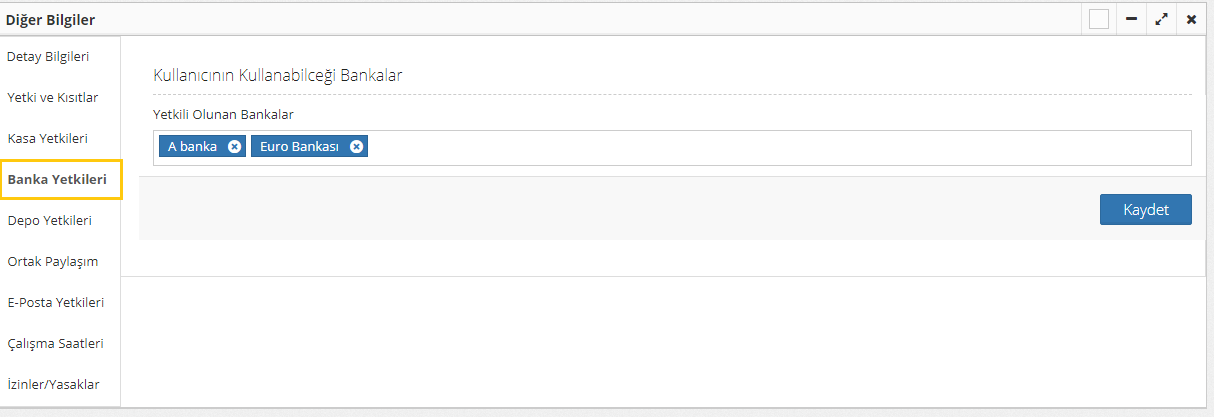Go to Kasa Yetkileri section

(x=48, y=138)
